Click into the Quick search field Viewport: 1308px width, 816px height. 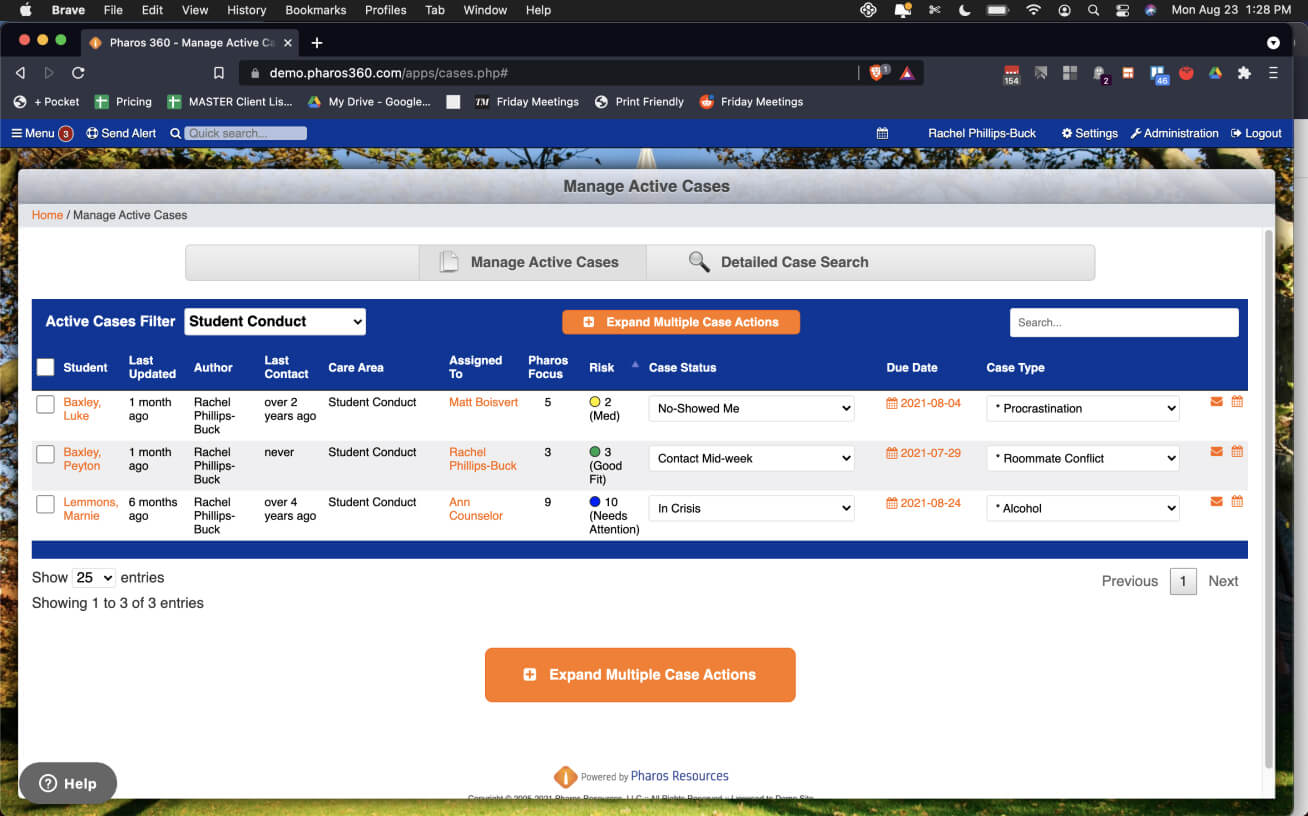pyautogui.click(x=245, y=133)
